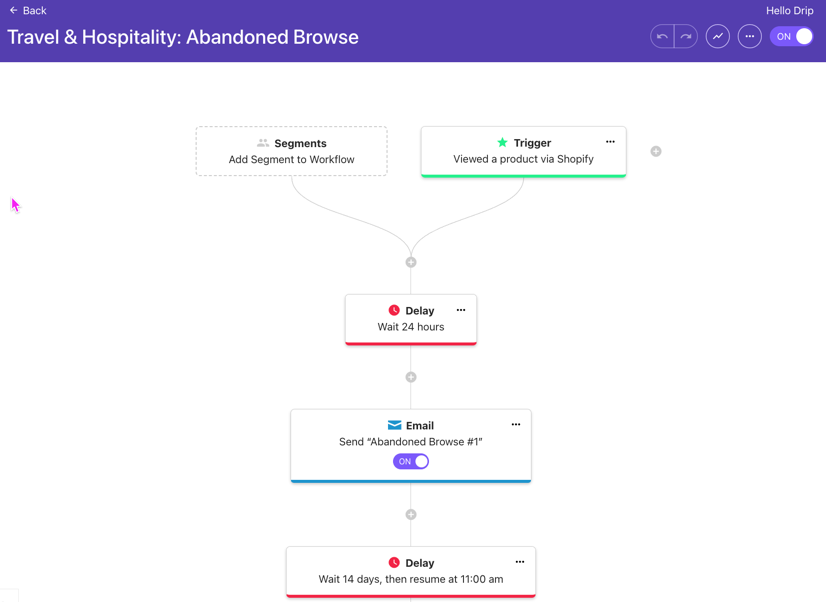Image resolution: width=826 pixels, height=602 pixels.
Task: Click the clock icon on Wait 14 days delay
Action: tap(394, 562)
